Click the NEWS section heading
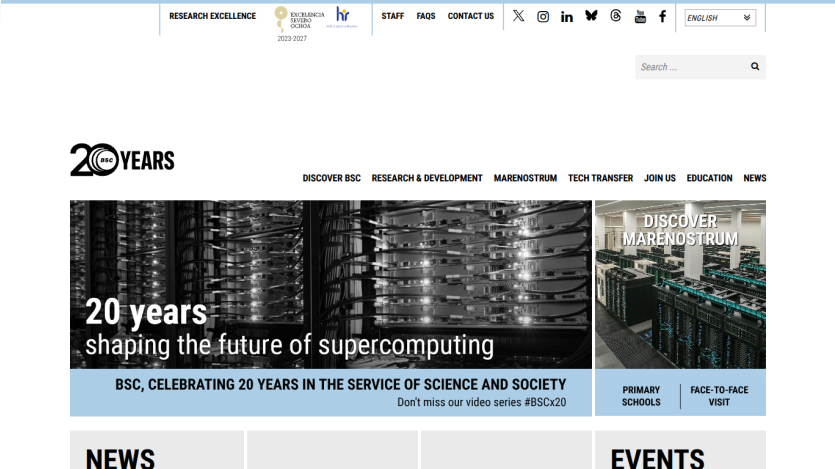Image resolution: width=835 pixels, height=469 pixels. (120, 459)
